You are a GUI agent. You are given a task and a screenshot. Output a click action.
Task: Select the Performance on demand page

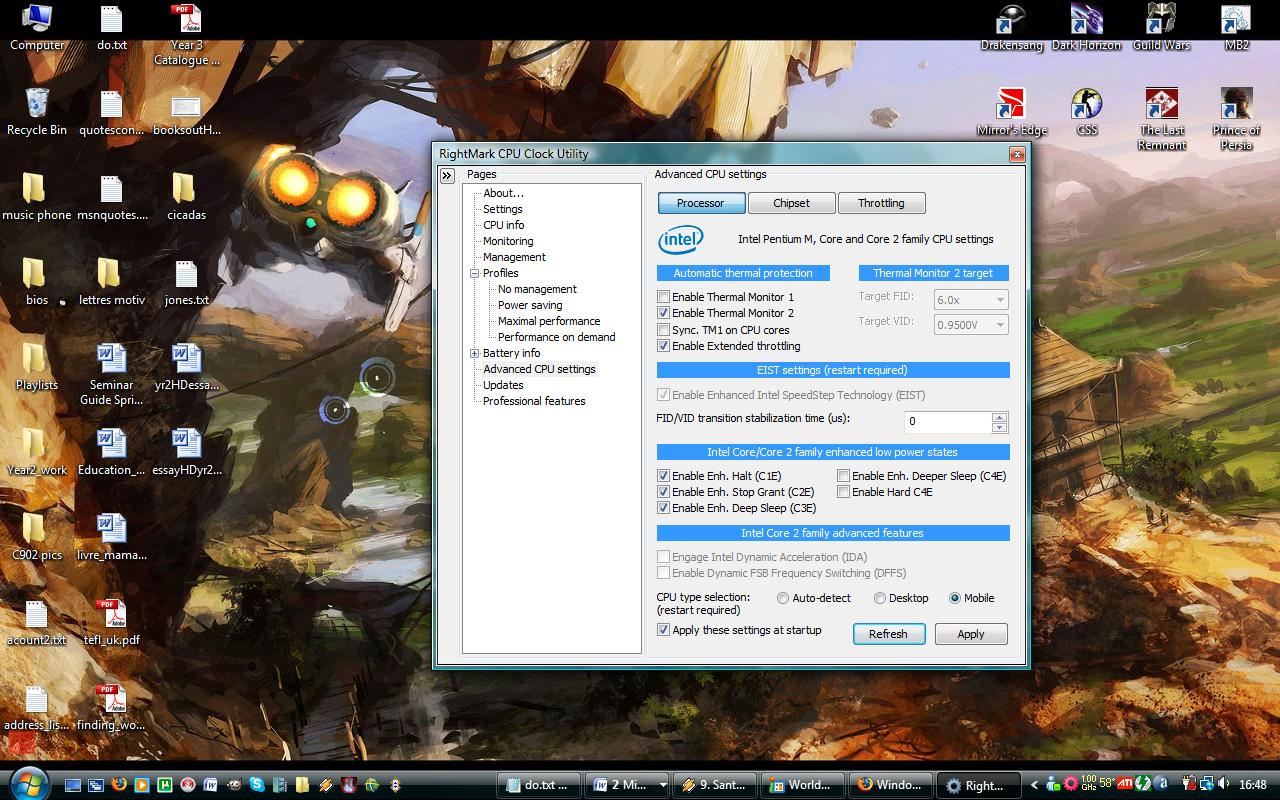(557, 337)
